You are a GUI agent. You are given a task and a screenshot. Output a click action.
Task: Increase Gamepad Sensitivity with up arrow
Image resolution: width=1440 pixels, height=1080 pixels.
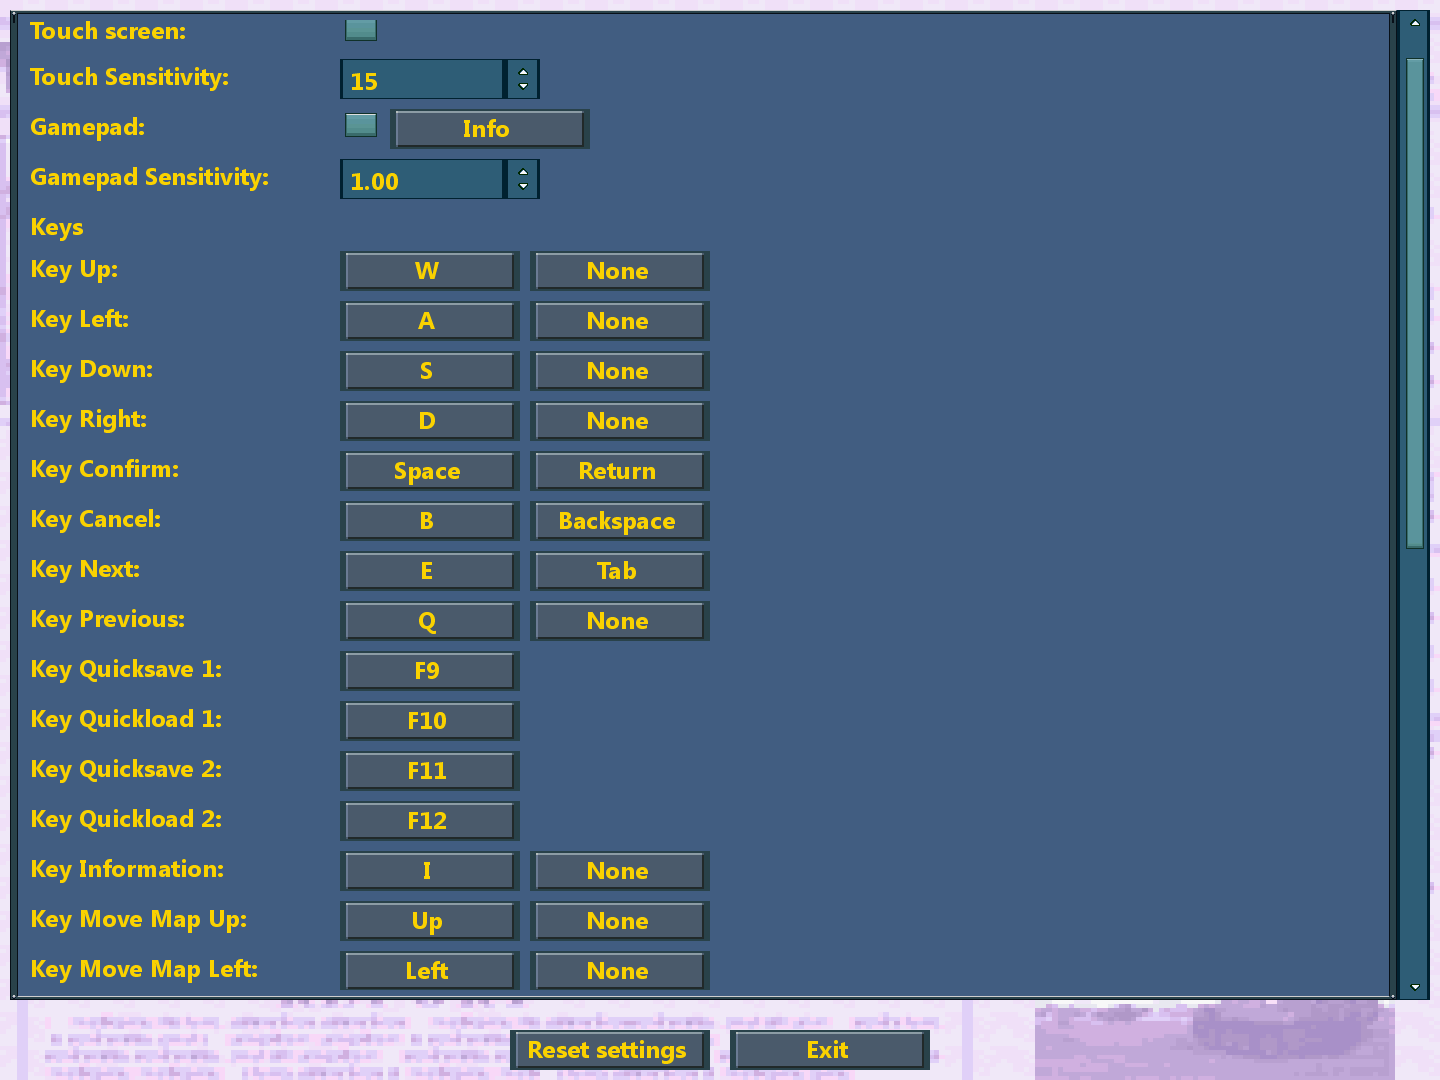[523, 171]
